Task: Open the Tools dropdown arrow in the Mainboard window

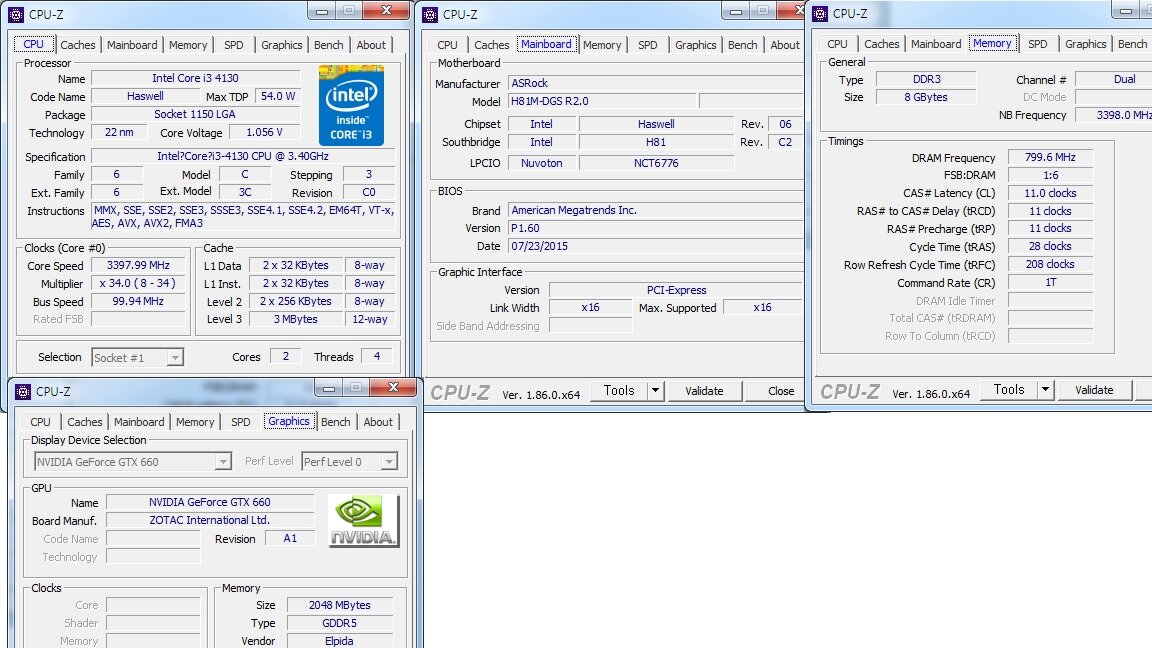Action: point(655,391)
